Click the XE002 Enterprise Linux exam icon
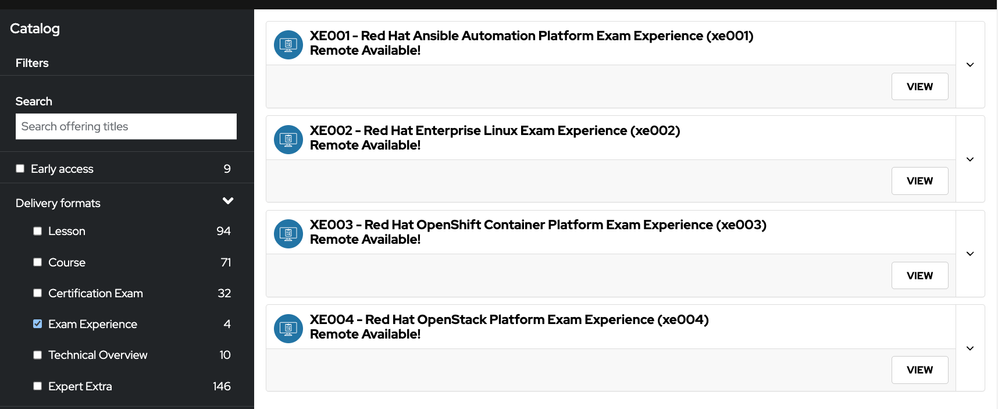The height and width of the screenshot is (409, 998). click(x=289, y=139)
